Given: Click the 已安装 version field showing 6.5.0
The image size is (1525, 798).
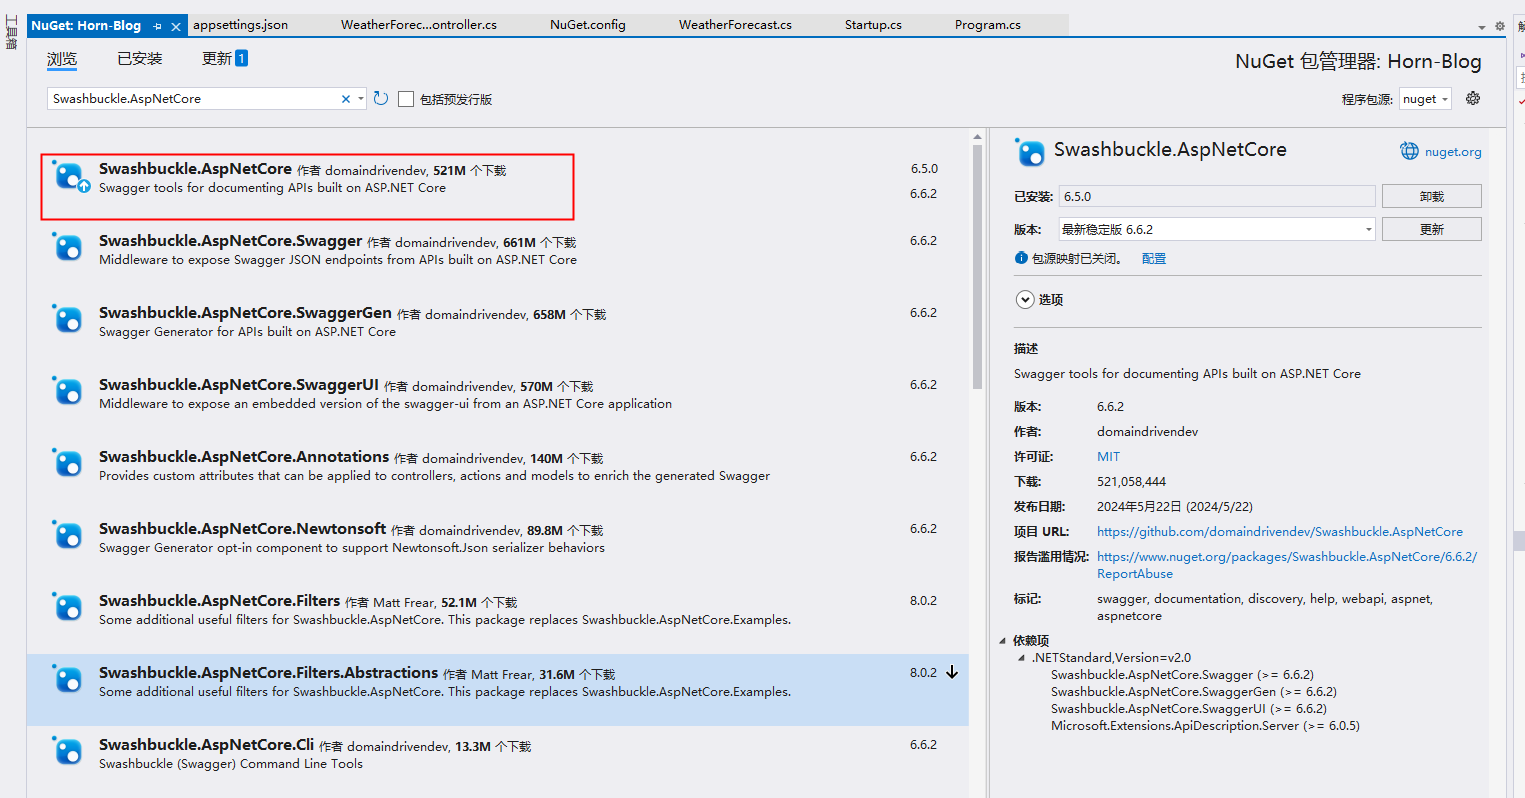Looking at the screenshot, I should [x=1216, y=196].
